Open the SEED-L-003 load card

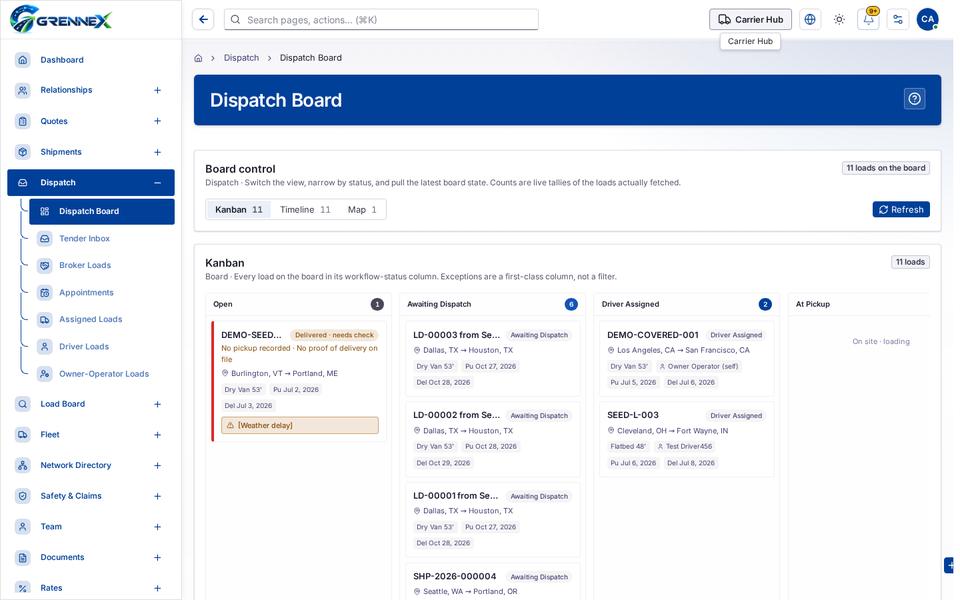coord(686,439)
